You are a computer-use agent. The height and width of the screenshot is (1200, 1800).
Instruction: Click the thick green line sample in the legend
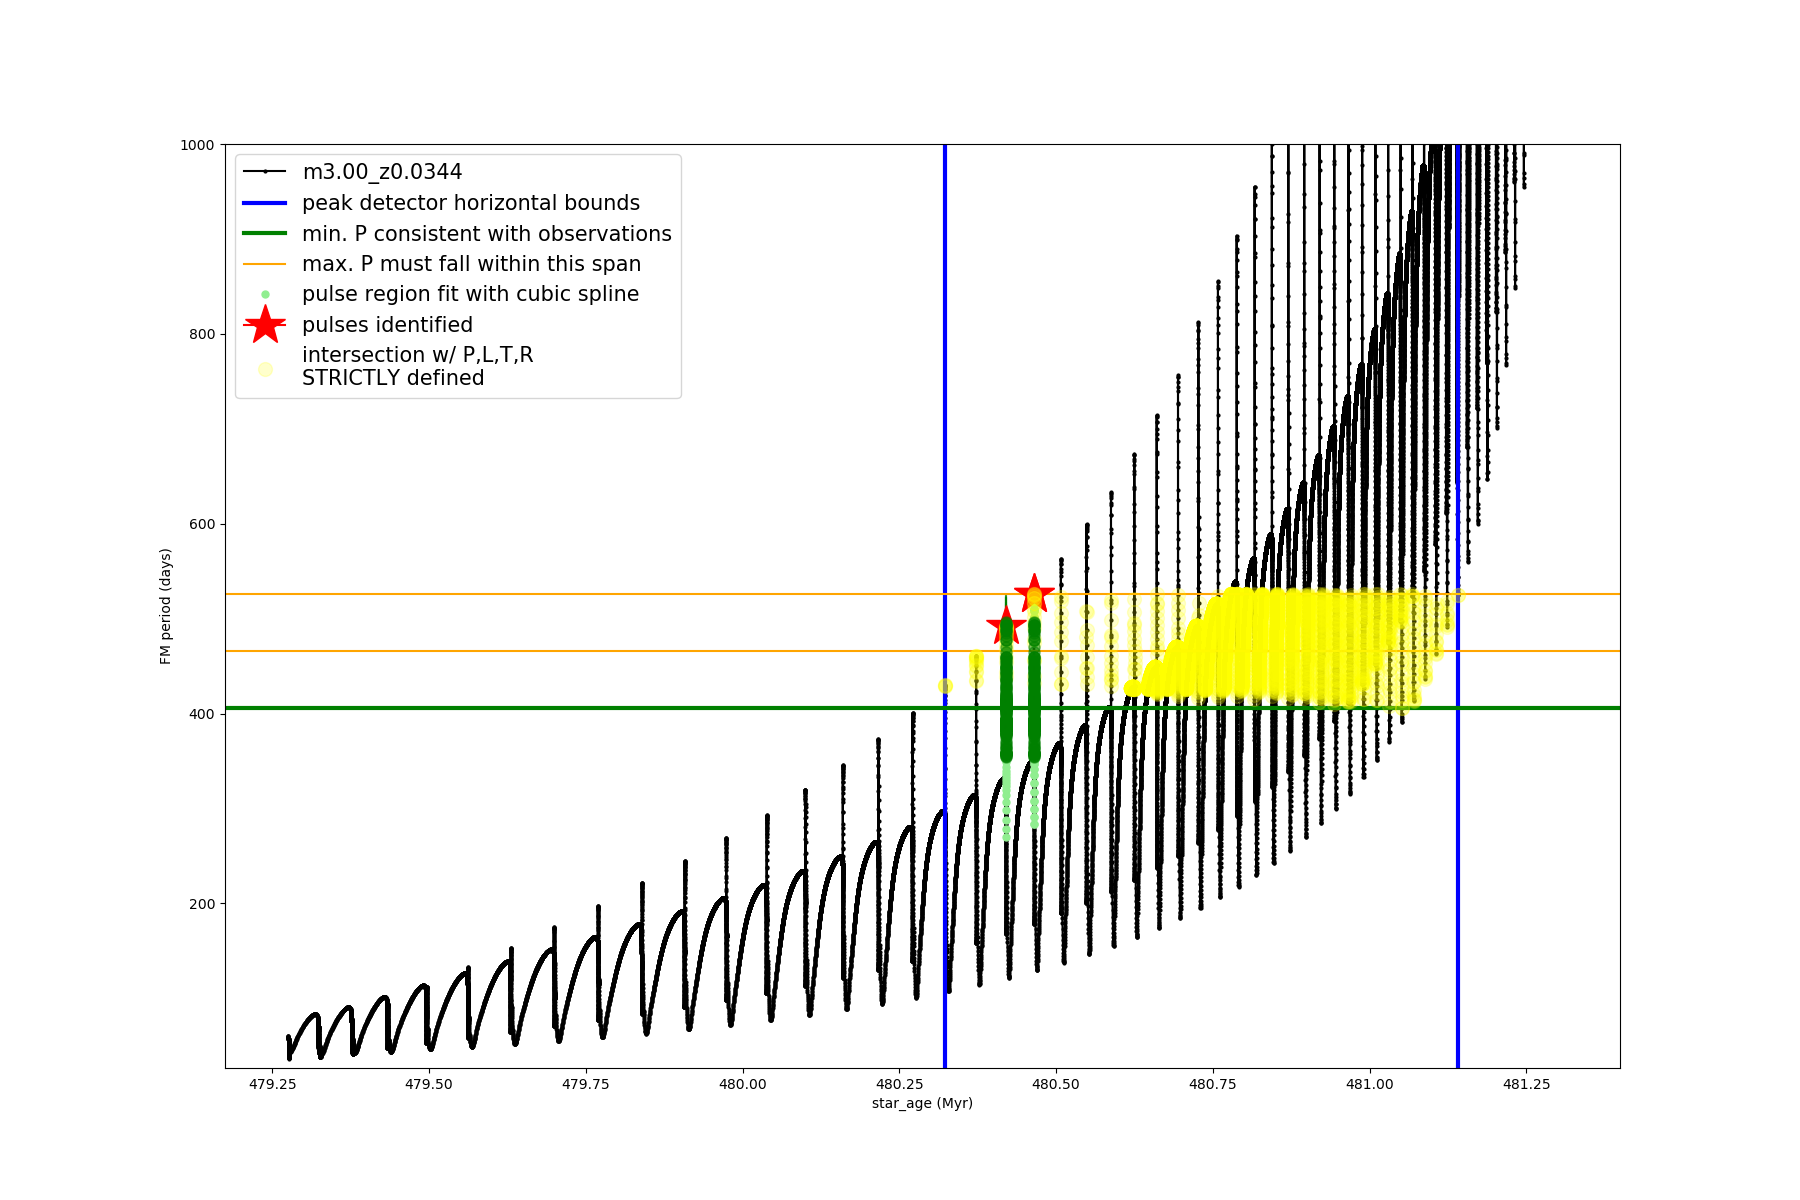(x=265, y=234)
